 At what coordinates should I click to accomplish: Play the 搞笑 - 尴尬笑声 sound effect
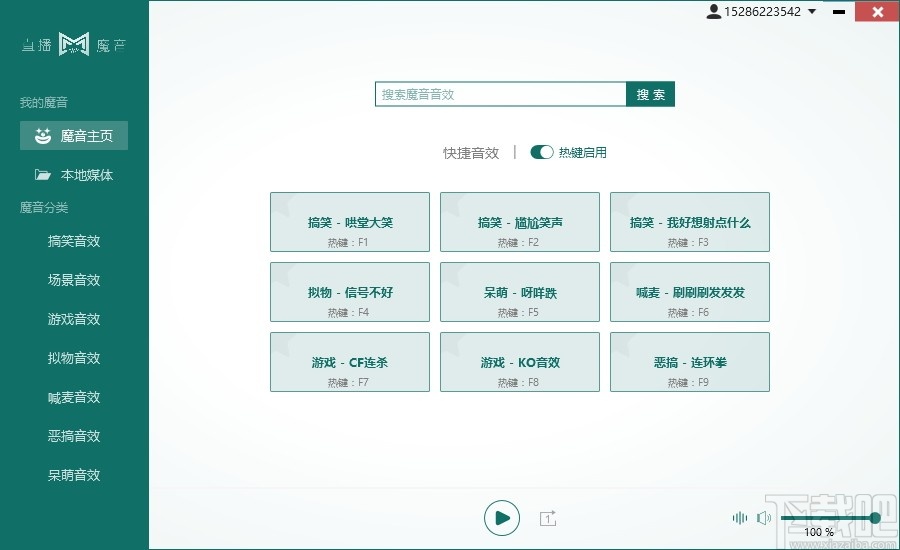[x=519, y=222]
